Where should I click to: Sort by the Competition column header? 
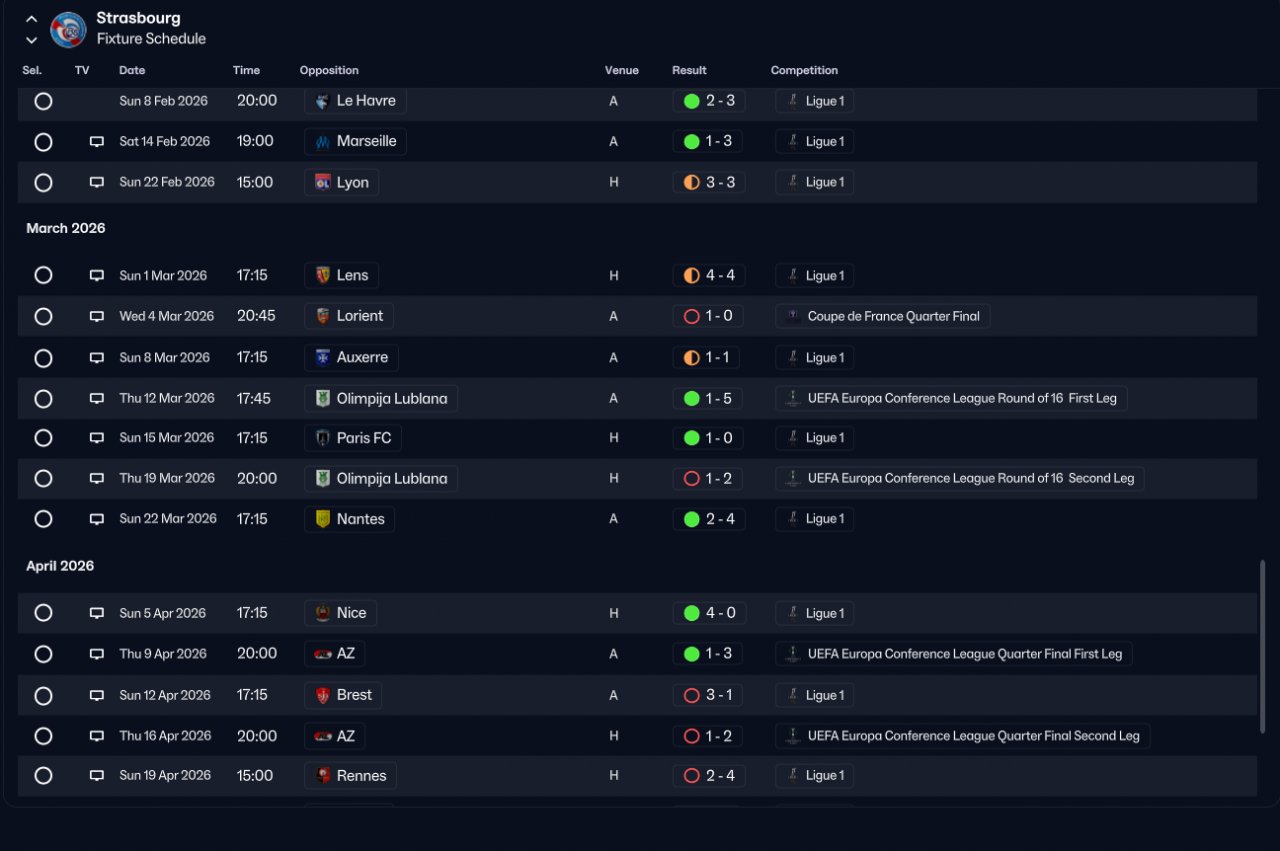(x=804, y=70)
